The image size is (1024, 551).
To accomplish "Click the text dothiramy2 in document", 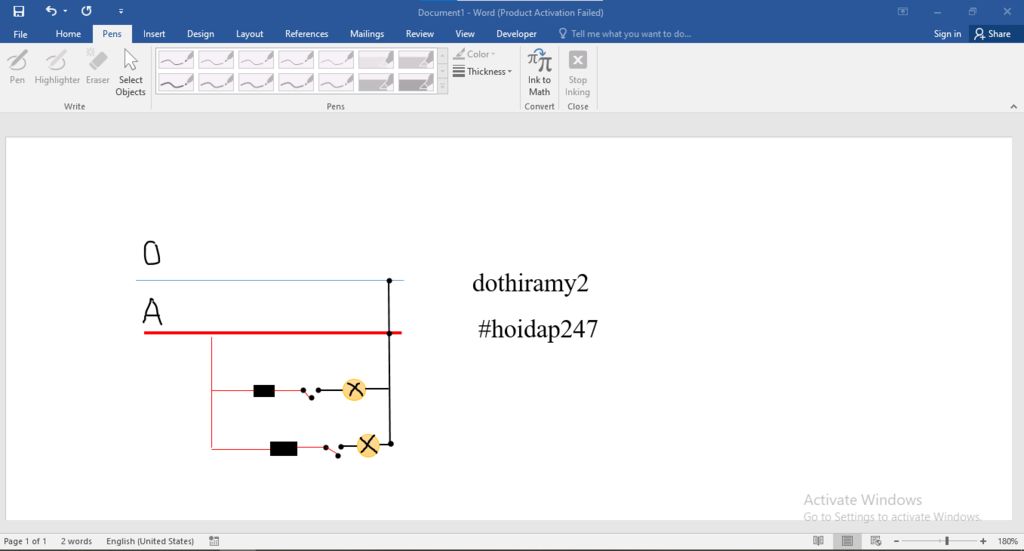I will coord(530,283).
